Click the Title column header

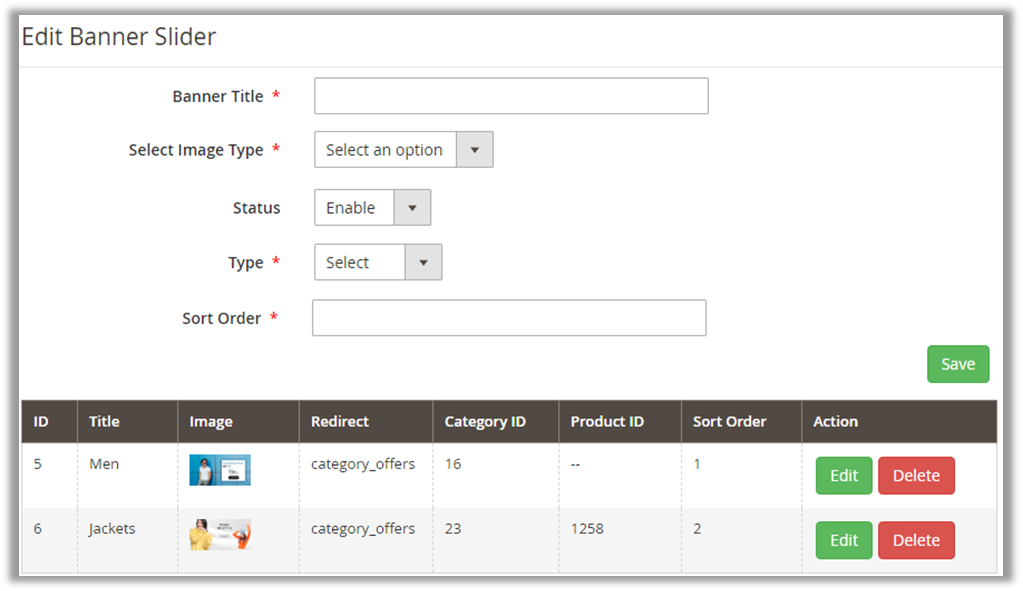coord(104,422)
